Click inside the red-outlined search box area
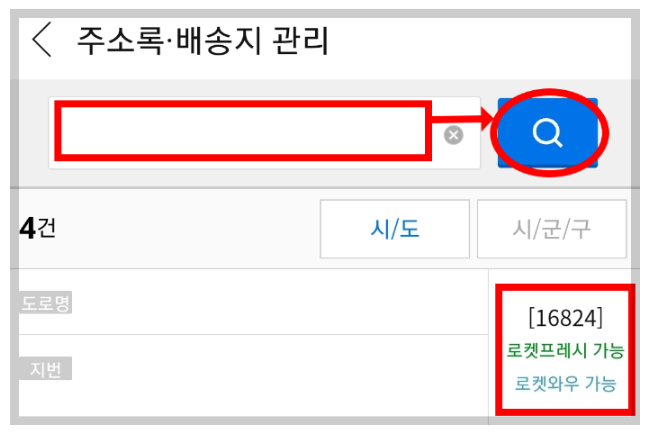This screenshot has width=650, height=438. tap(243, 131)
